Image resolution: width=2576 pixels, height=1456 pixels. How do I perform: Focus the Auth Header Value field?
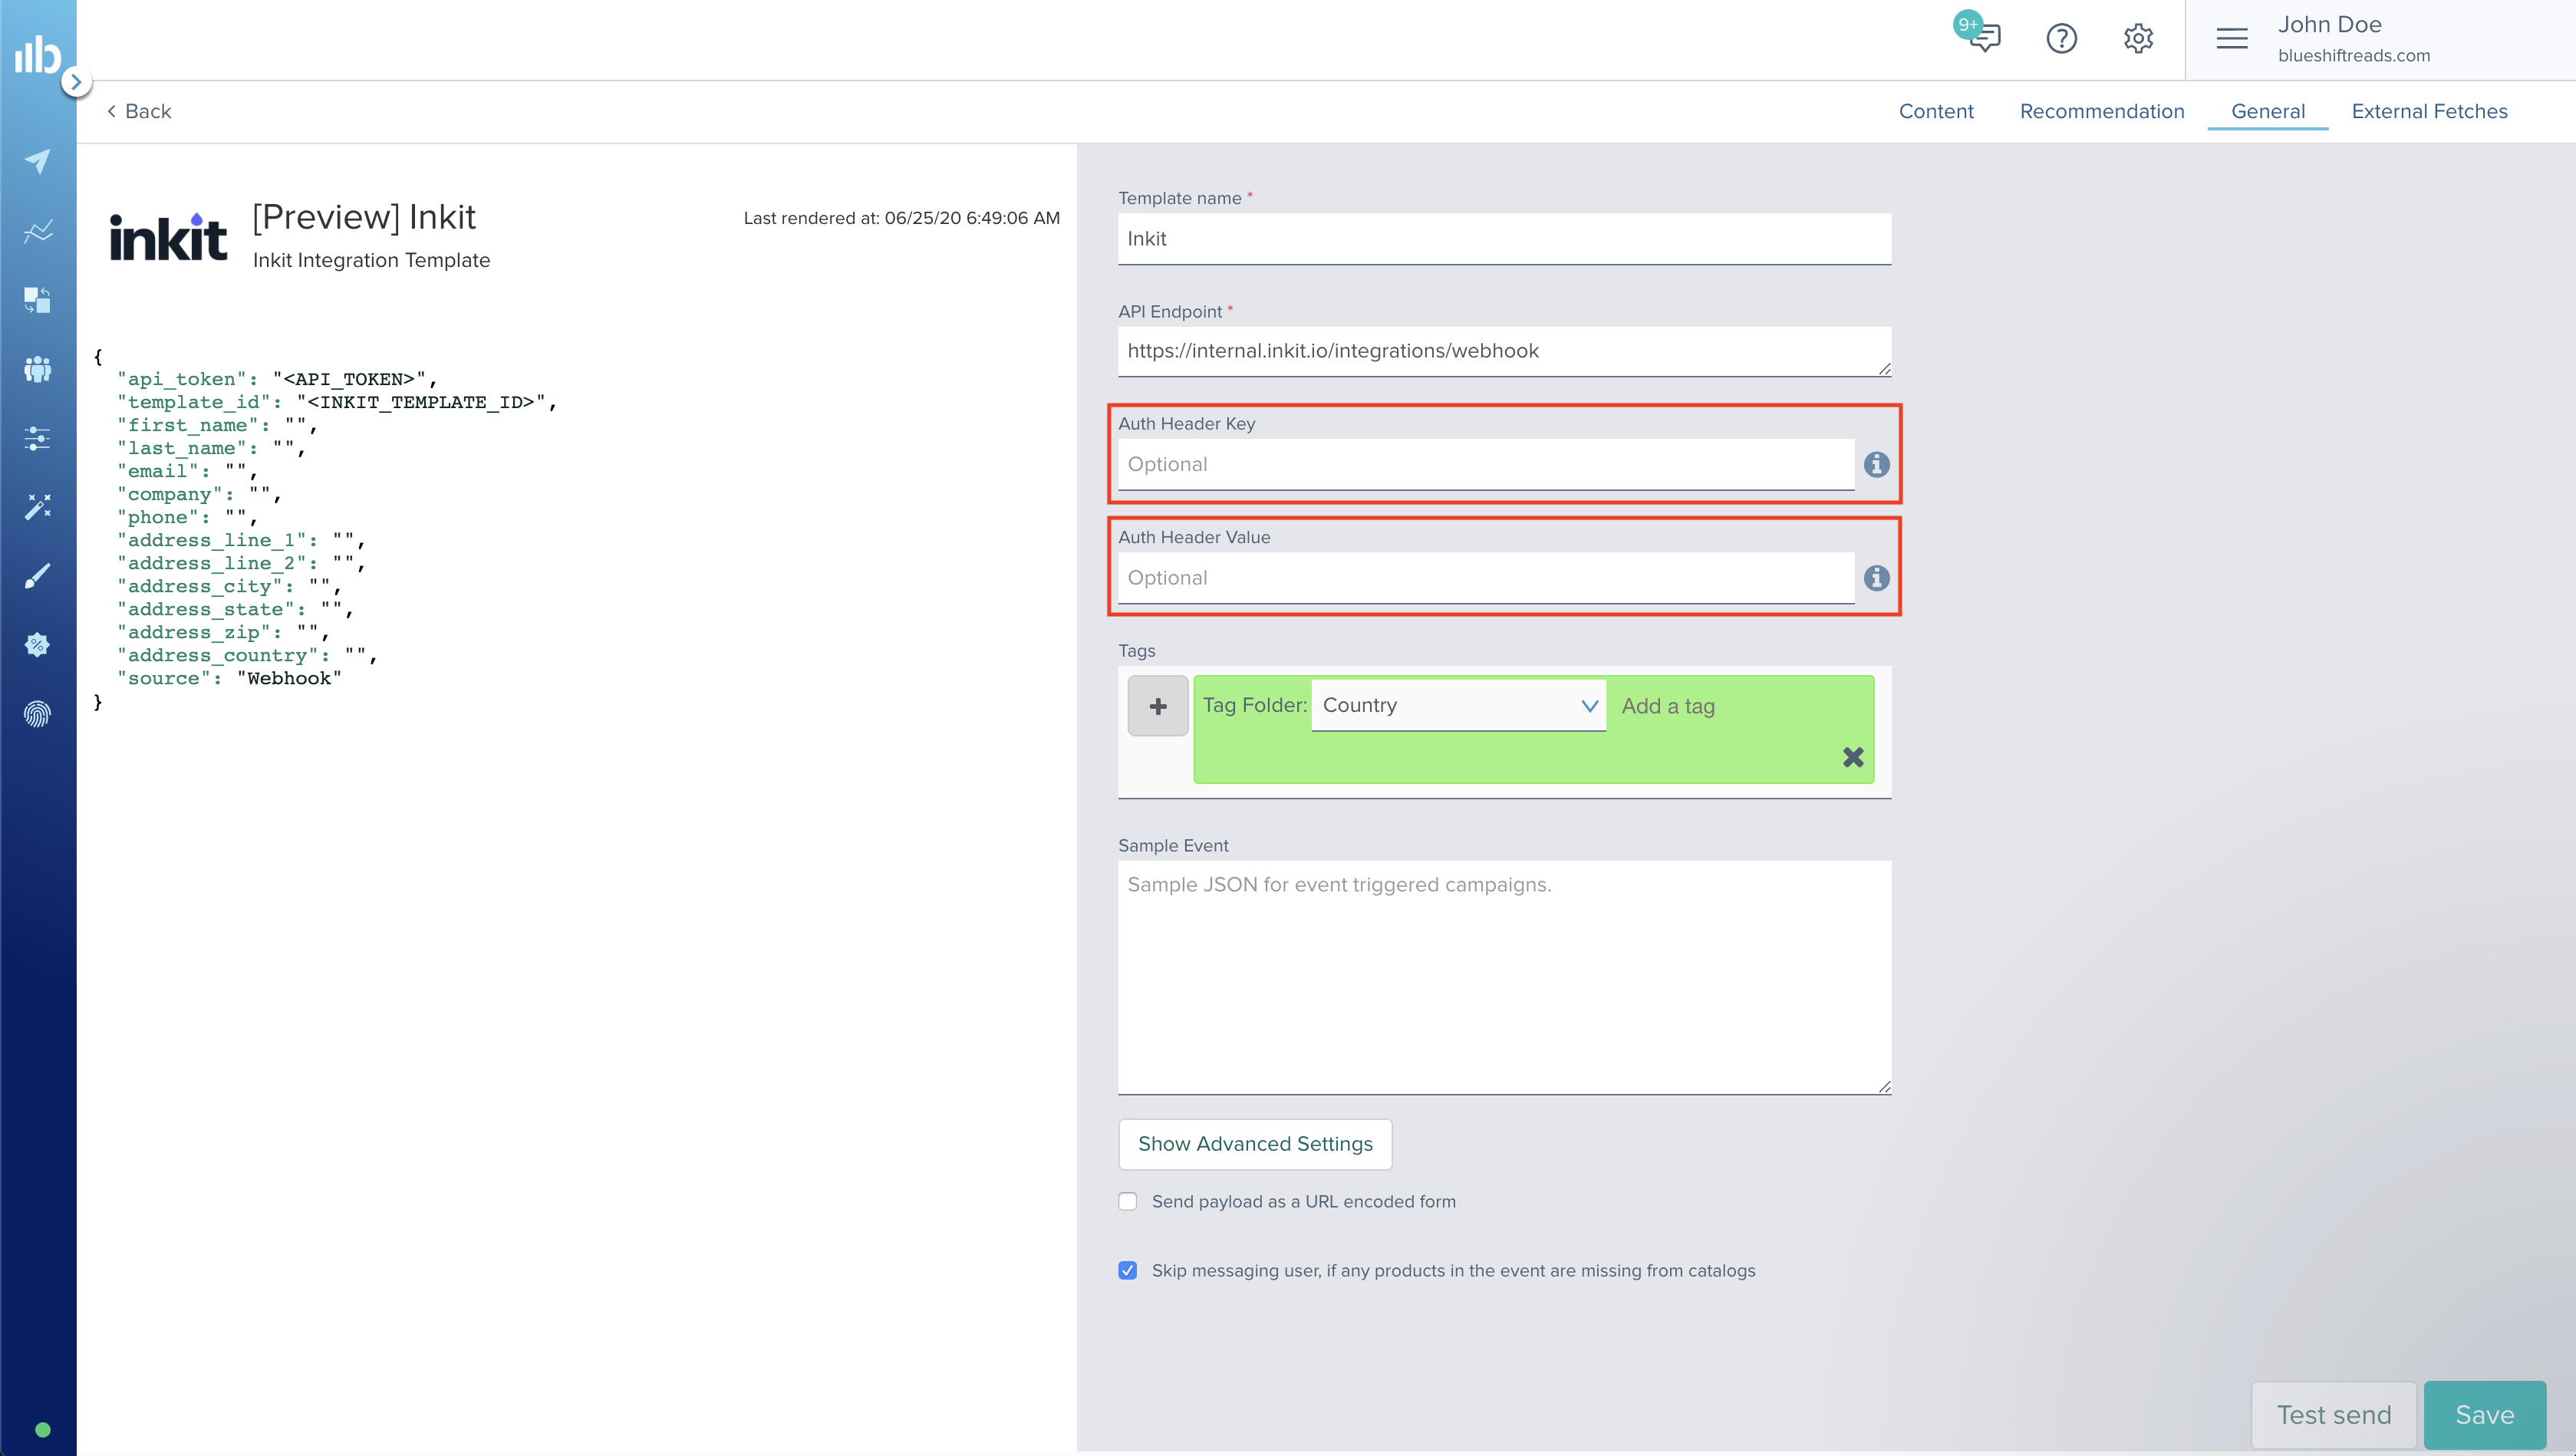click(x=1486, y=578)
